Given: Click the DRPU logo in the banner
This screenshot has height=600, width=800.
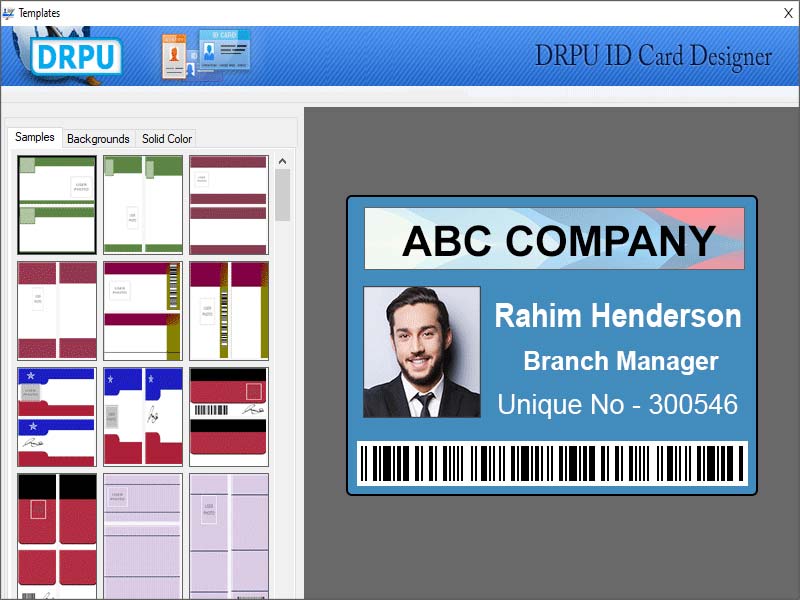Looking at the screenshot, I should click(x=75, y=56).
